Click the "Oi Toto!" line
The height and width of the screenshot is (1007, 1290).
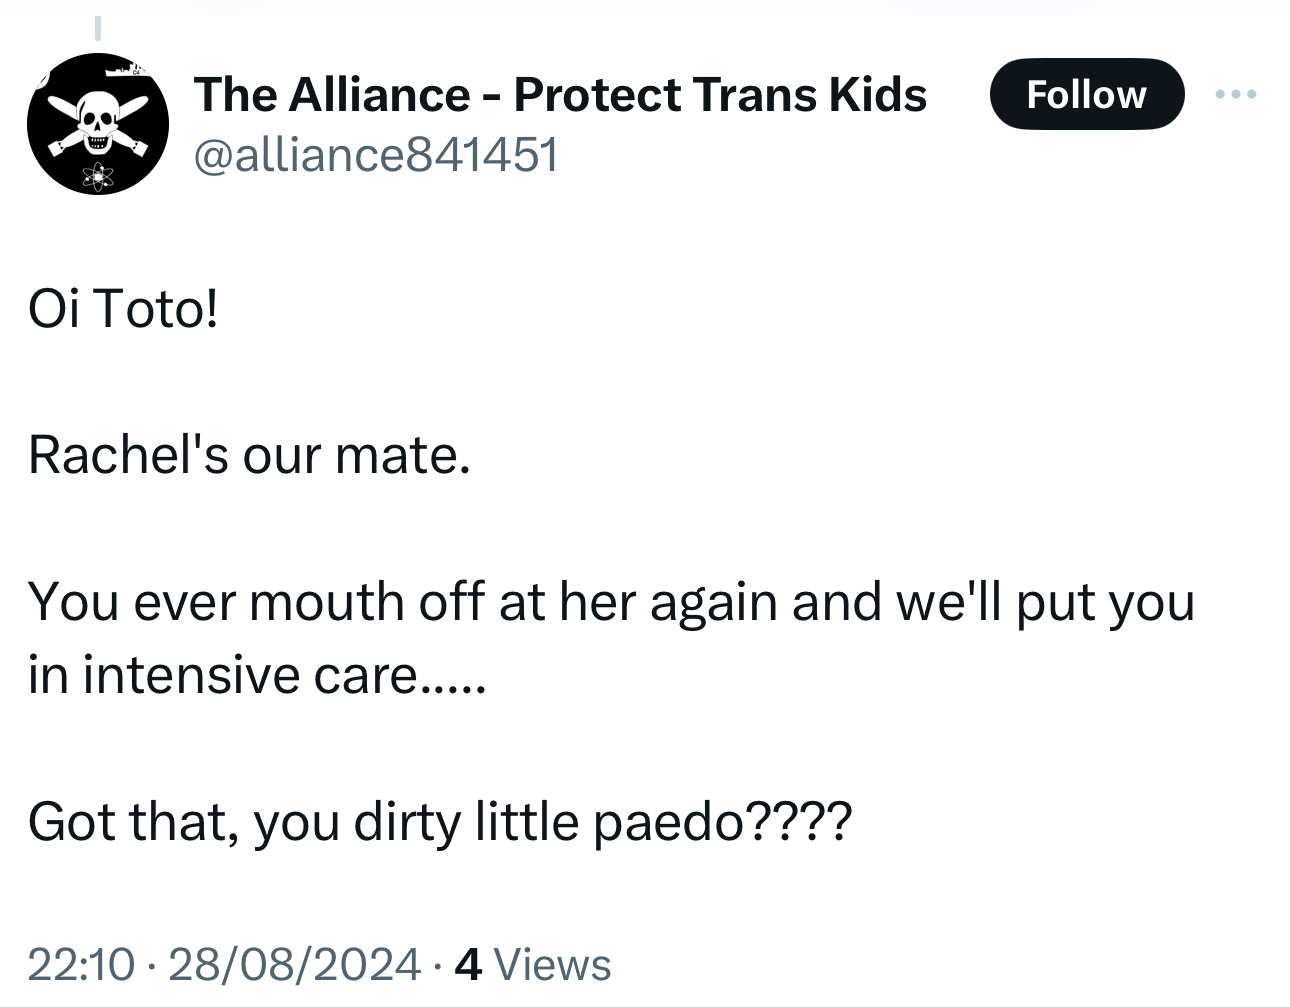pyautogui.click(x=123, y=308)
